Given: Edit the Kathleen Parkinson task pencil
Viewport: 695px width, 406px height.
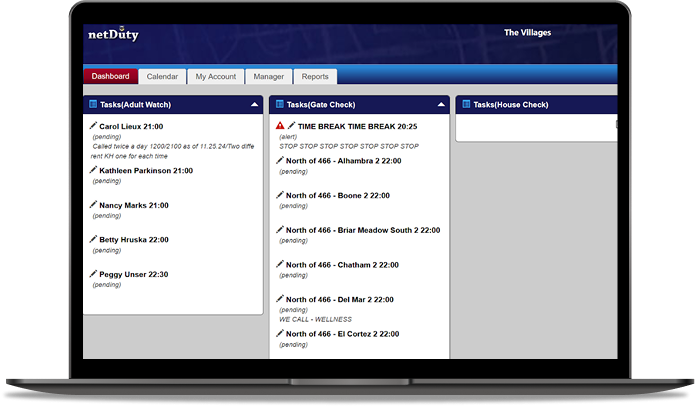Looking at the screenshot, I should pyautogui.click(x=93, y=170).
